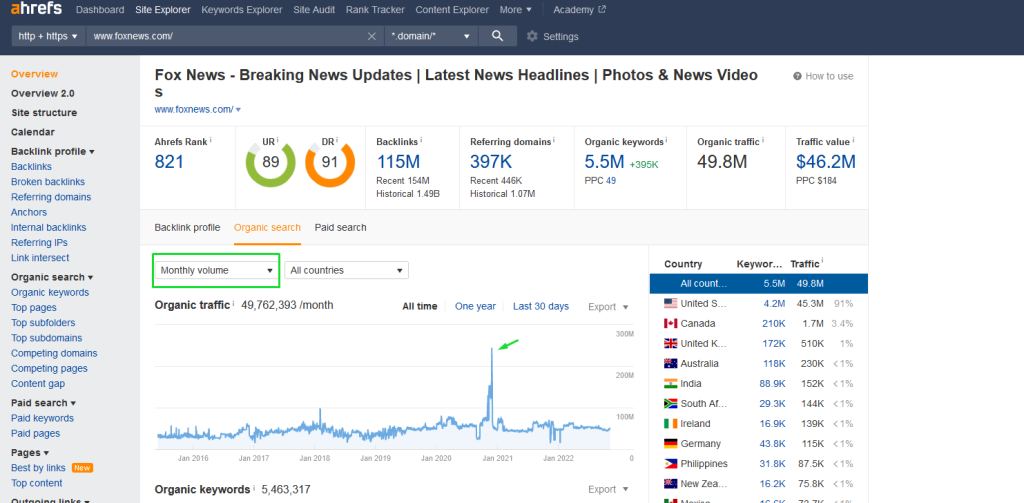Open Overview 2.0 in sidebar
The height and width of the screenshot is (503, 1024).
click(42, 93)
